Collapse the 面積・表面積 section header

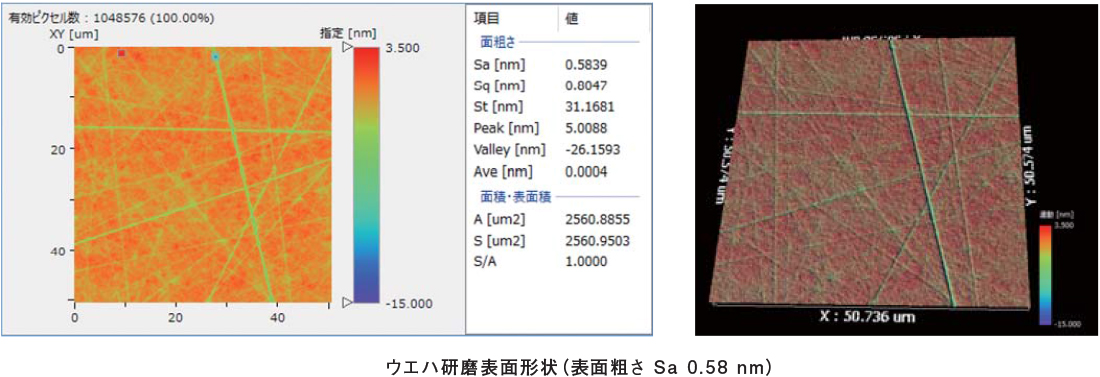pos(515,197)
